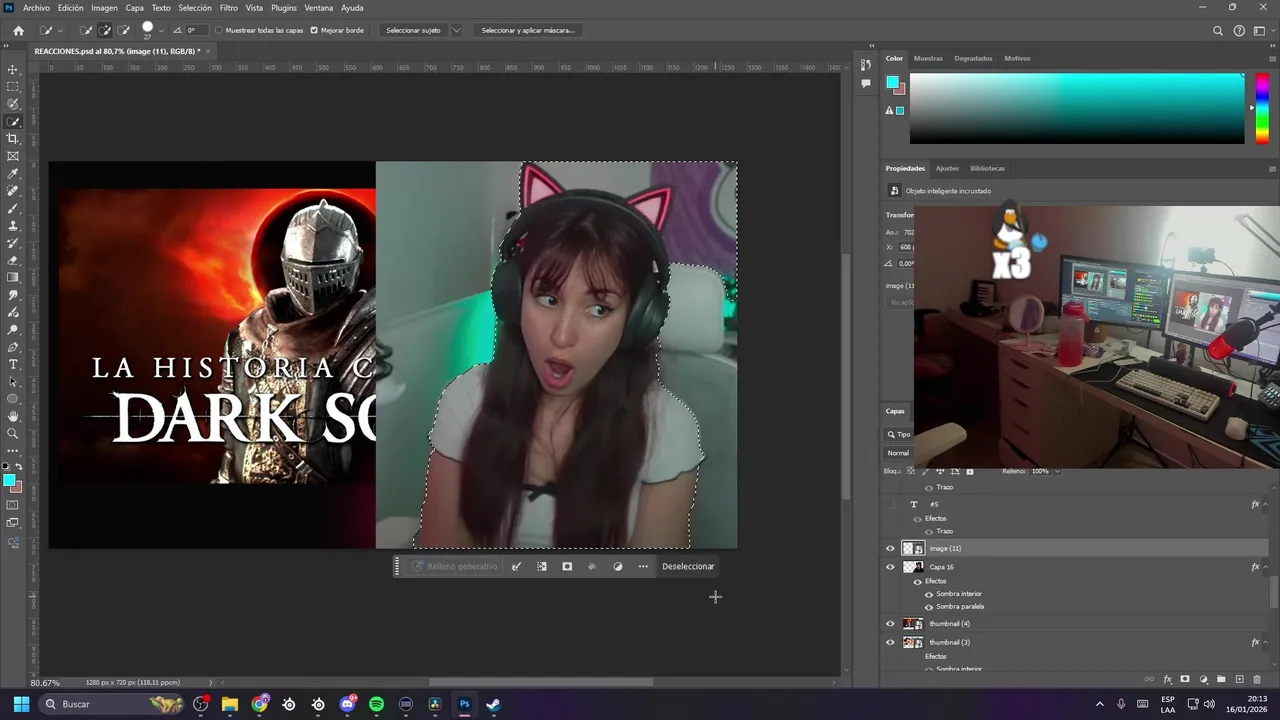Click the Home icon in options bar

18,30
